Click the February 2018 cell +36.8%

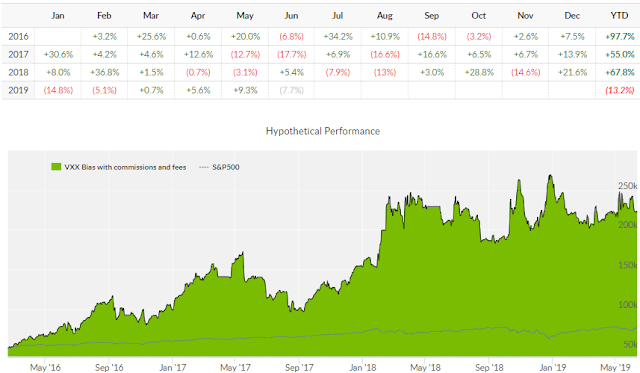click(x=104, y=72)
